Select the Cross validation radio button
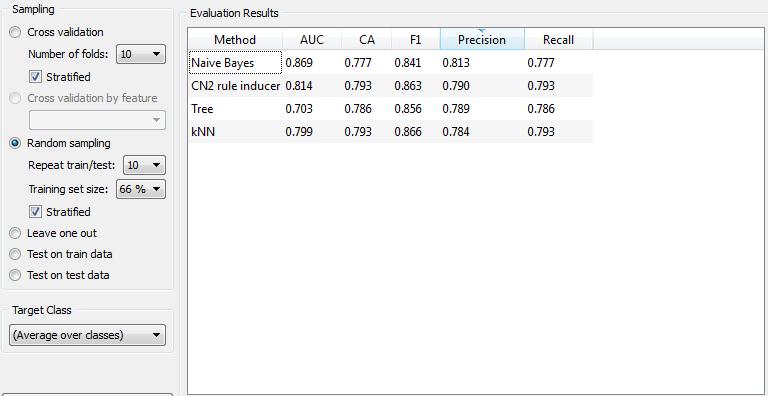The image size is (768, 396). [15, 32]
